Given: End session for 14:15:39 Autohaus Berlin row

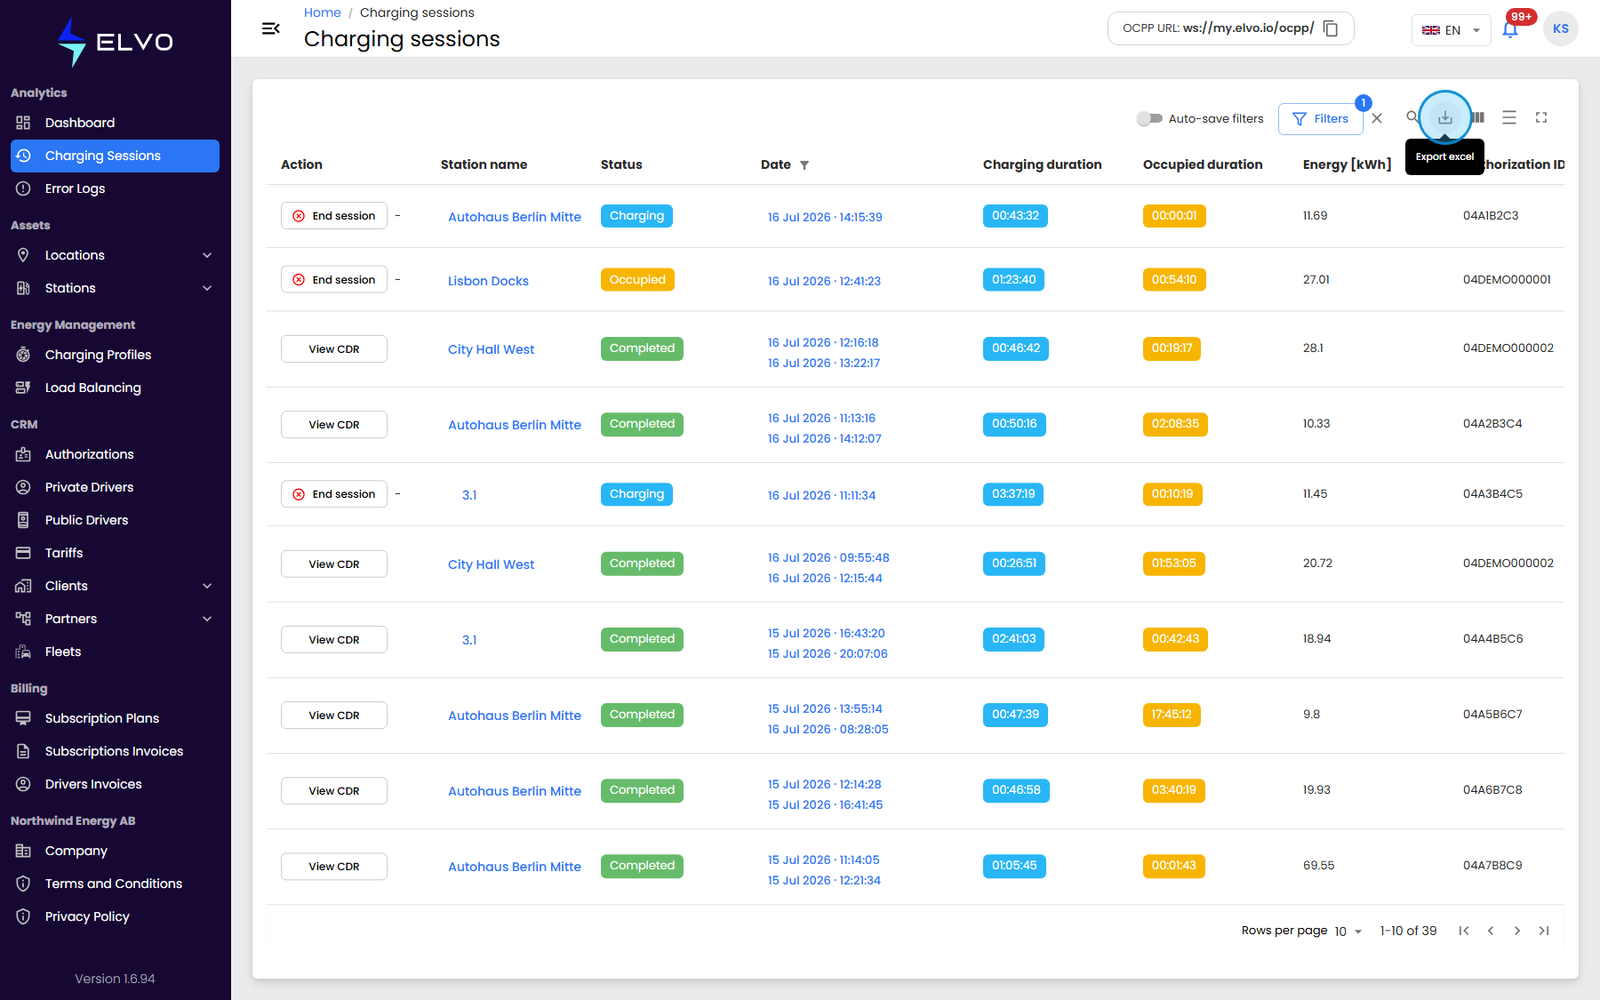Looking at the screenshot, I should (334, 216).
